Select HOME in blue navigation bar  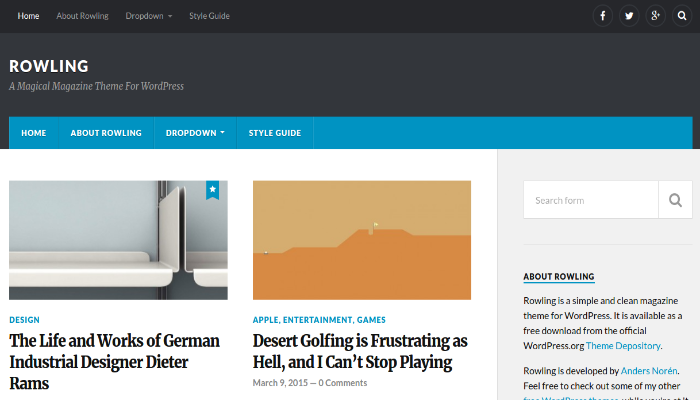pyautogui.click(x=34, y=133)
